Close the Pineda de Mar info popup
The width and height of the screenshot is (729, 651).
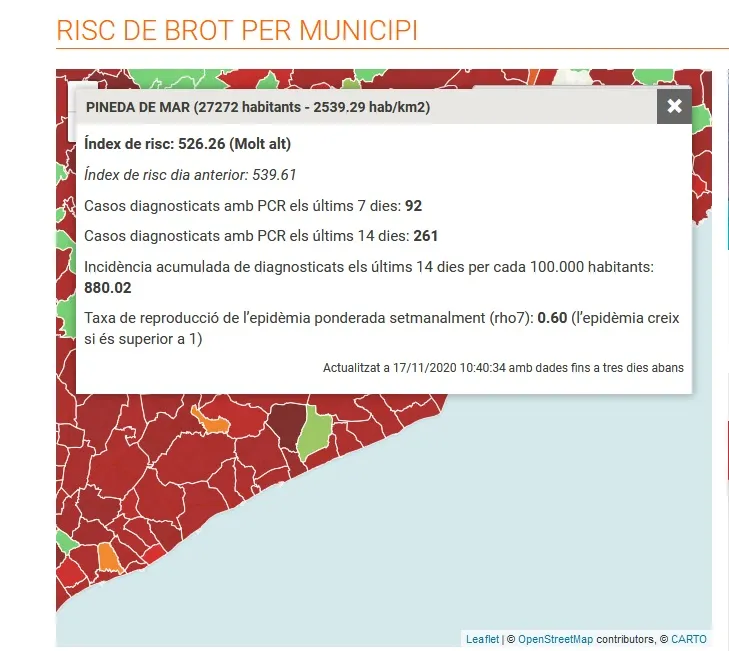[674, 106]
